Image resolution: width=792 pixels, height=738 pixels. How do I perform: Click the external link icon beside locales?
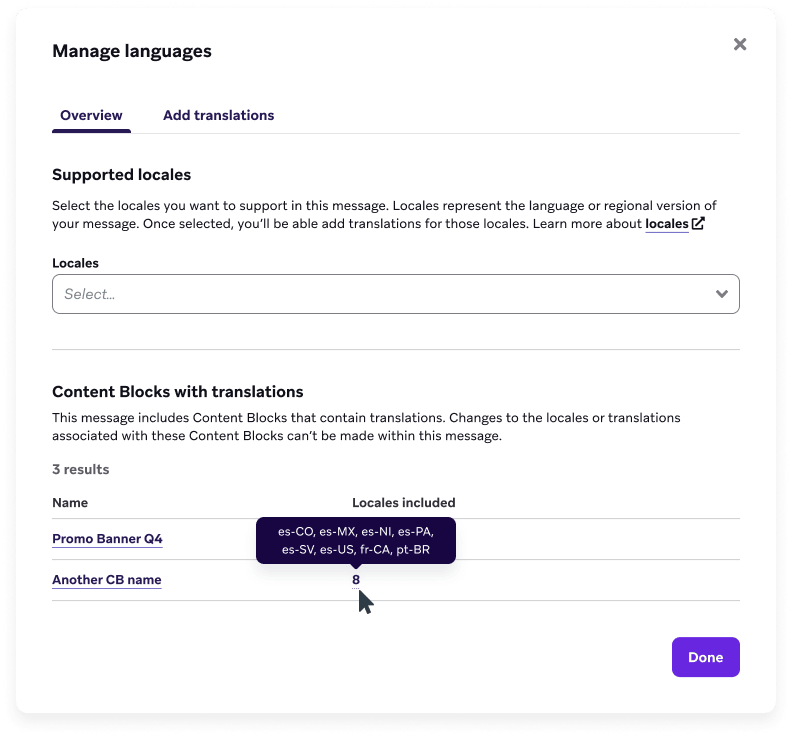tap(698, 224)
